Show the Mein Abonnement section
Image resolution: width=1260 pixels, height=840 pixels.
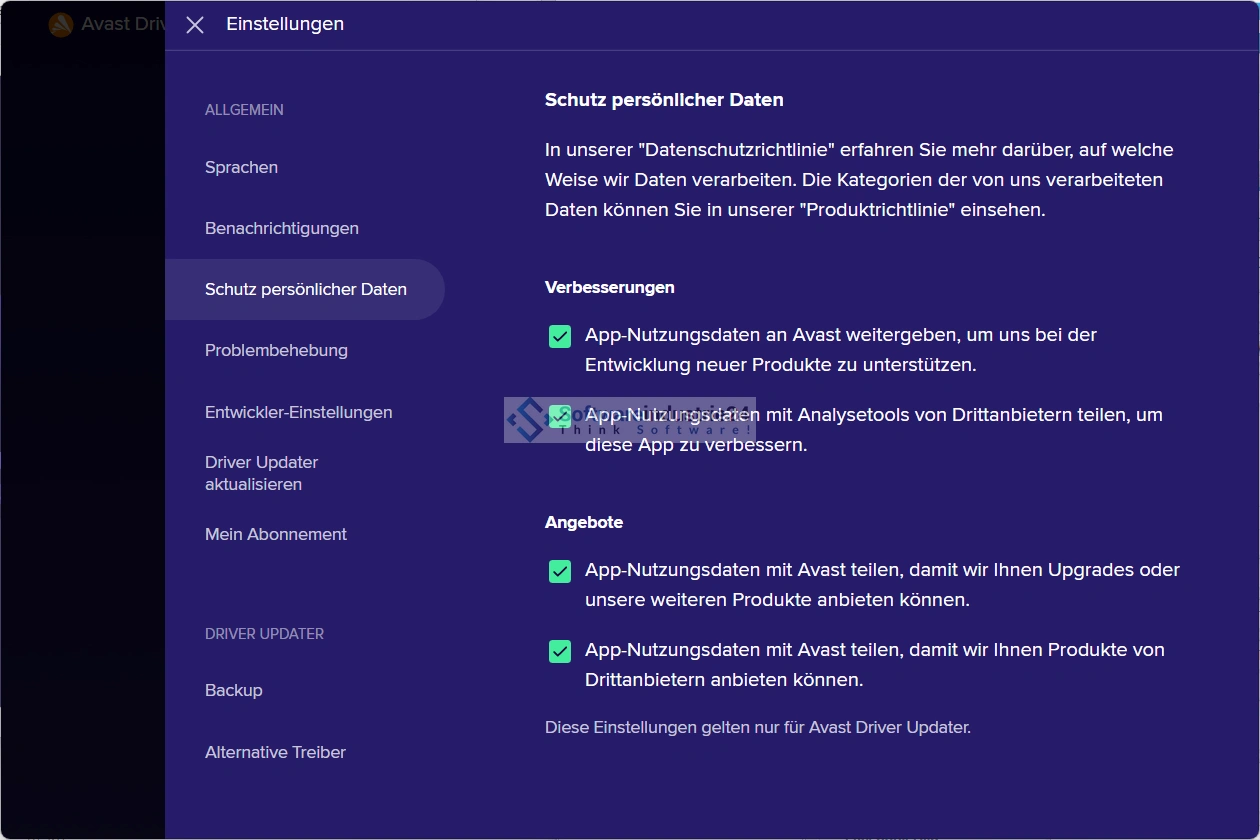(275, 534)
